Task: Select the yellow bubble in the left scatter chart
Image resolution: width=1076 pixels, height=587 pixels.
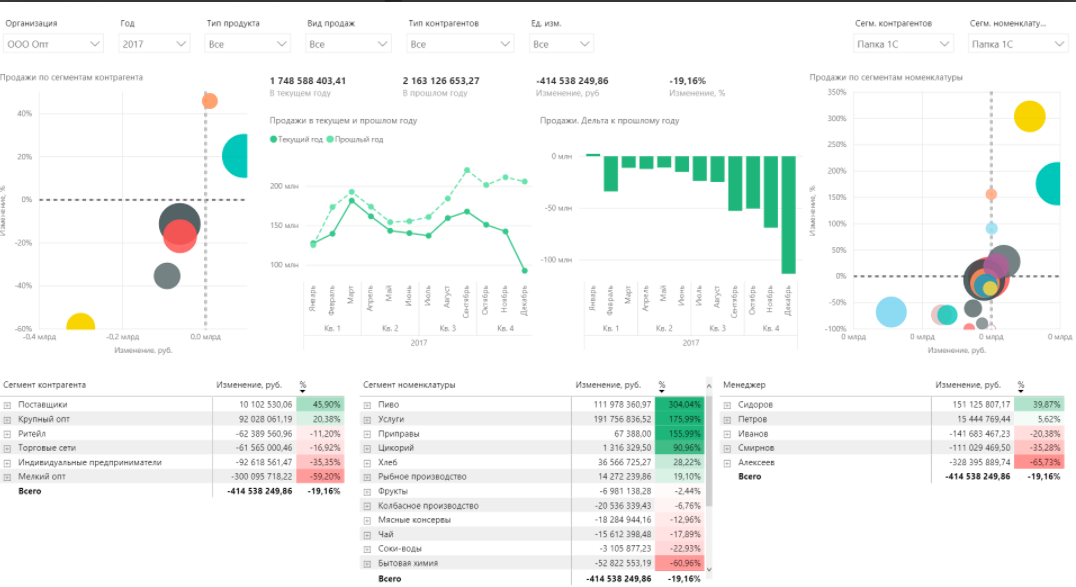Action: click(80, 322)
